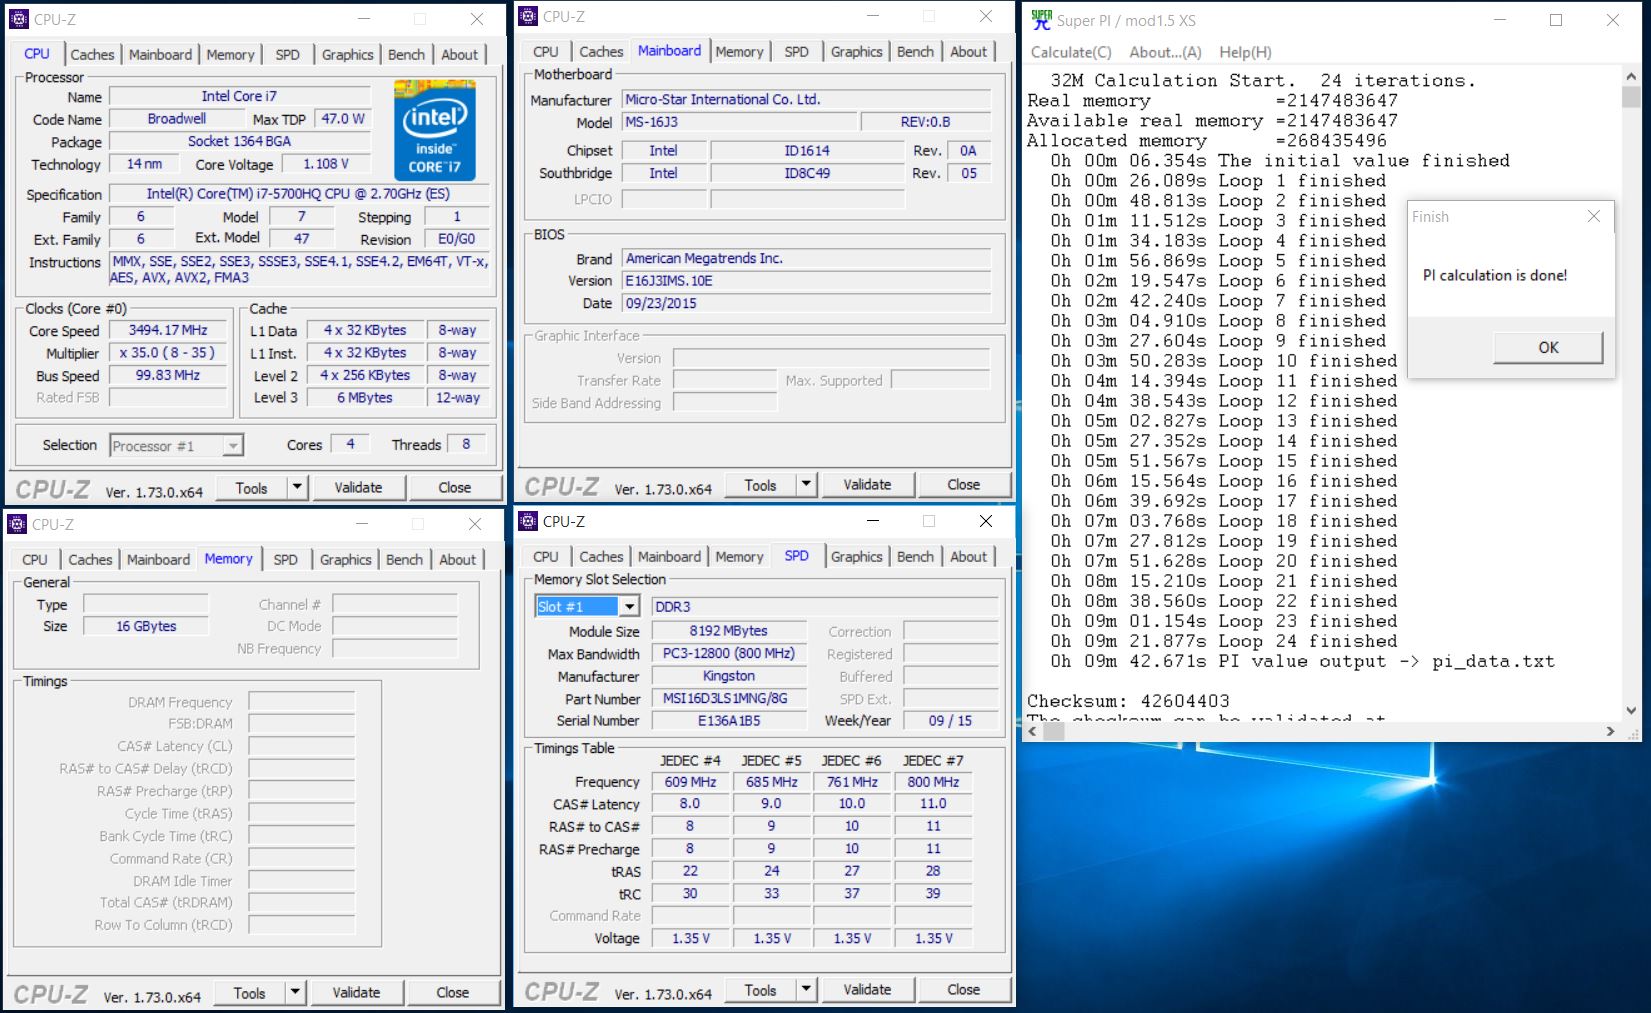Minimize the Mainboard CPU-Z window

point(873,16)
